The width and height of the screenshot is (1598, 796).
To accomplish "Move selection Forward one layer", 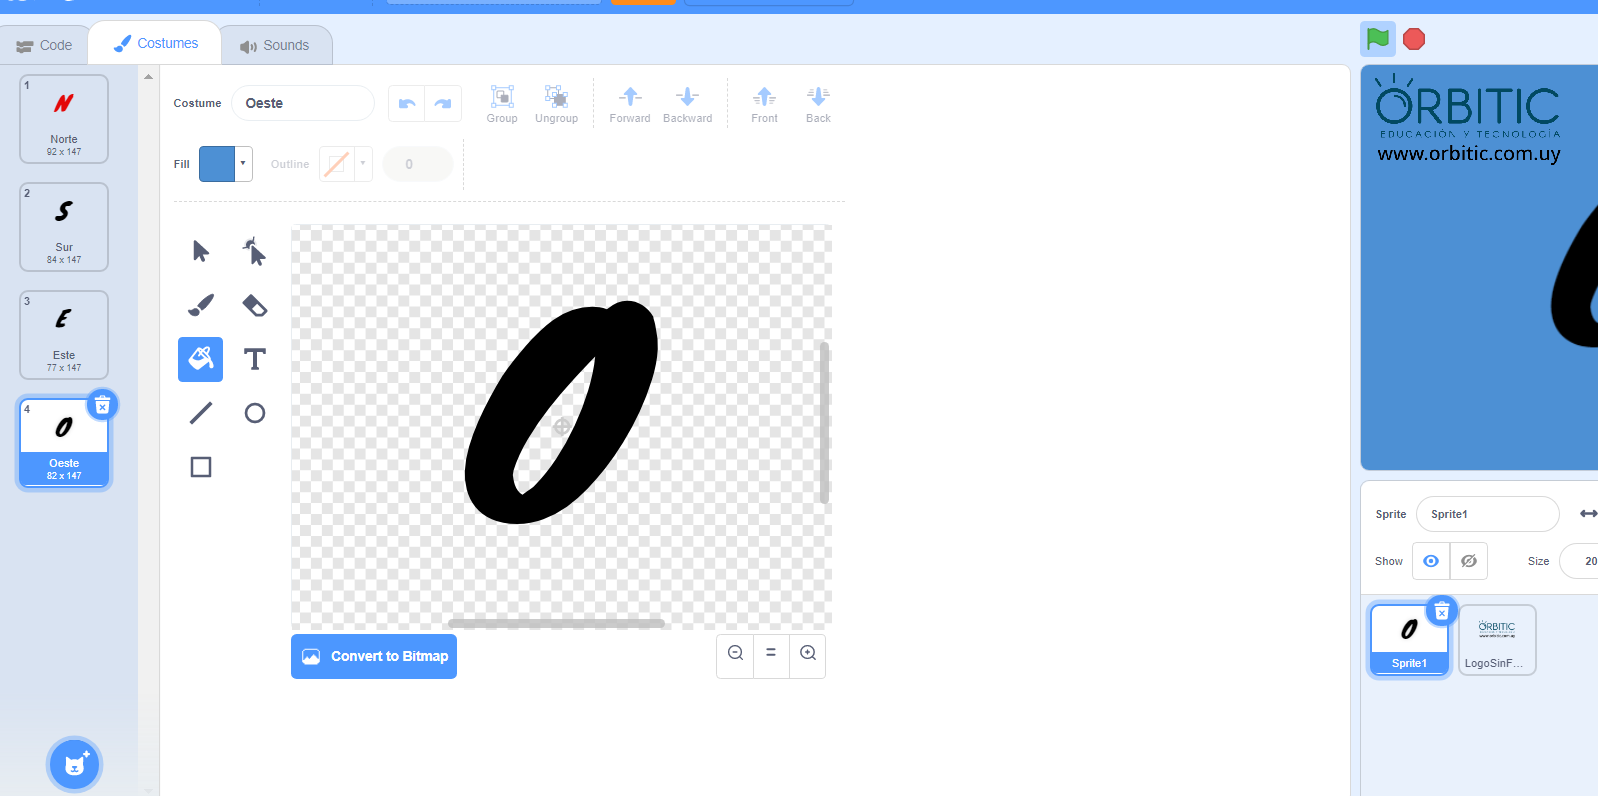I will (x=630, y=104).
